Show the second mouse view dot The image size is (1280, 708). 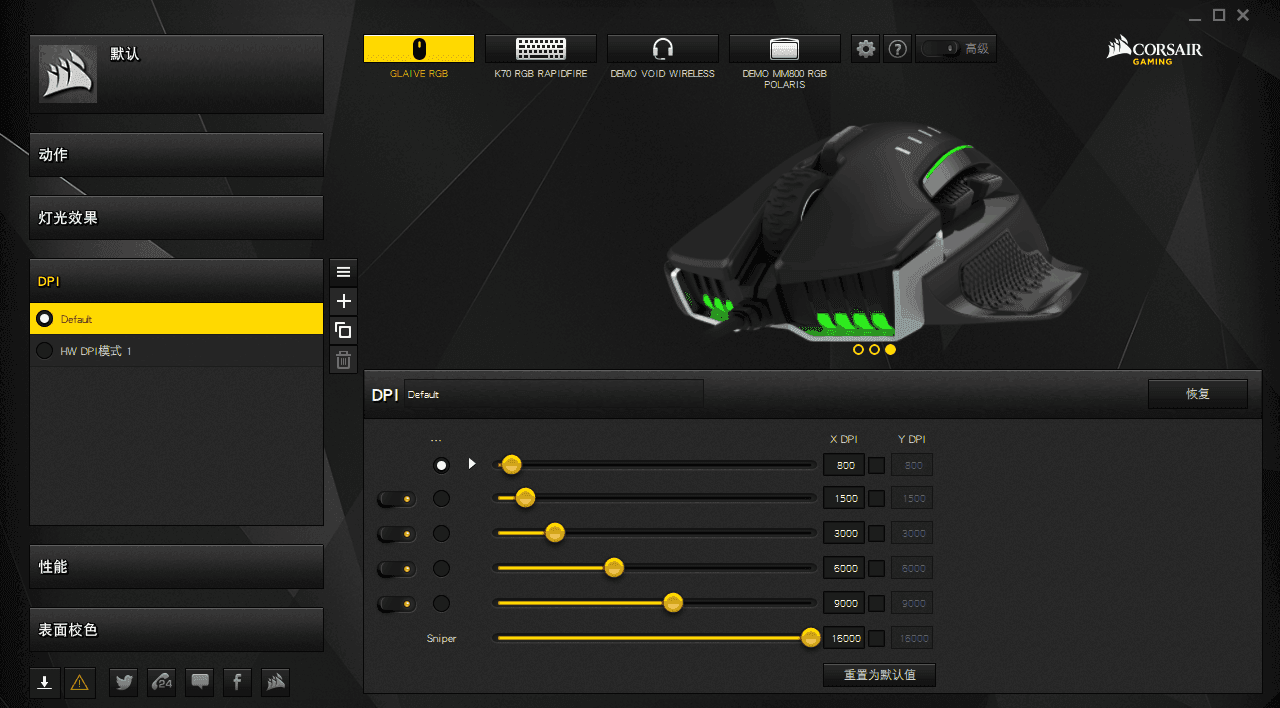(874, 350)
